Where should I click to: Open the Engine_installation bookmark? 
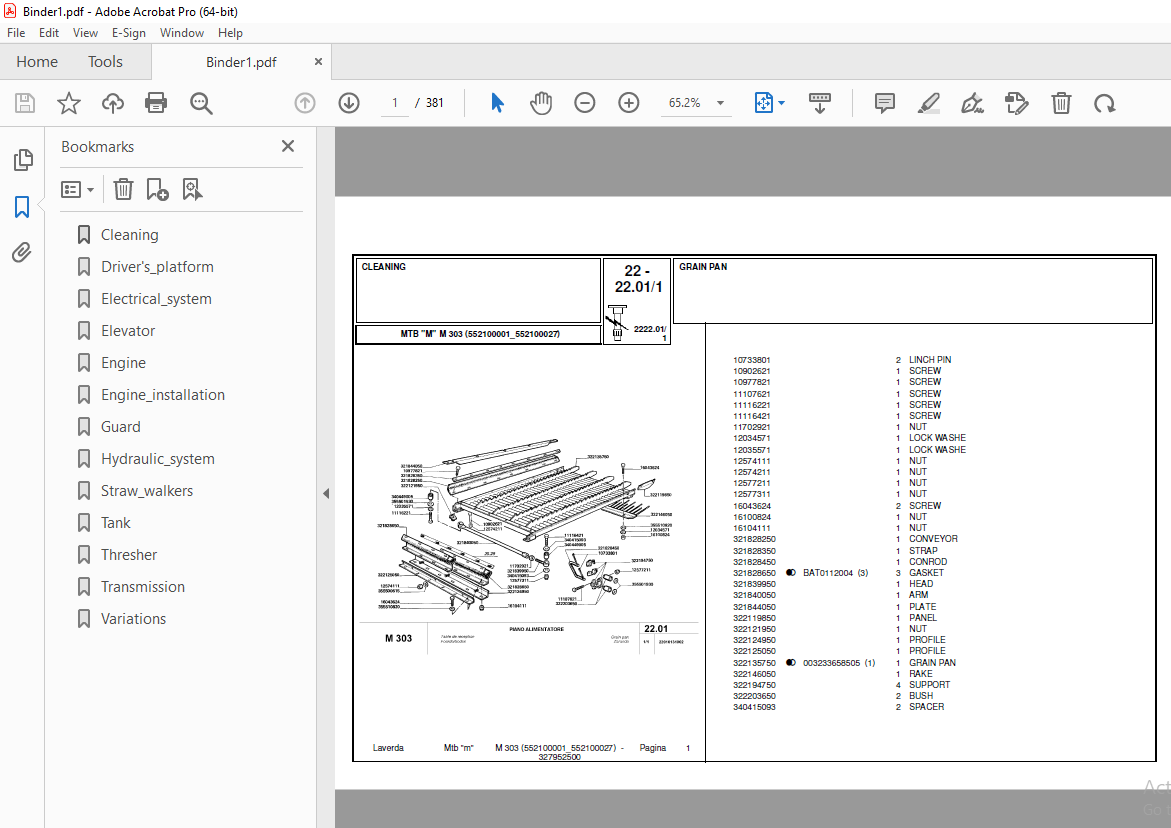tap(163, 395)
